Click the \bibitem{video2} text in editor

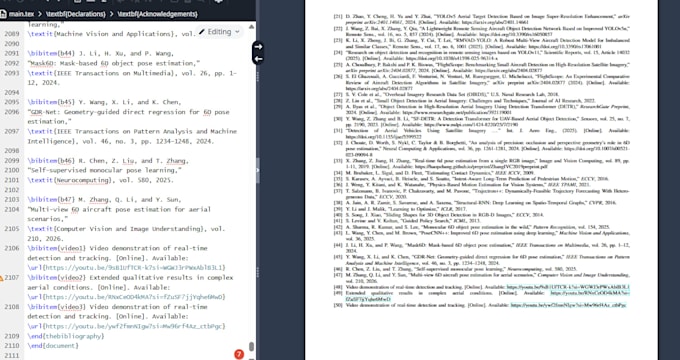[x=57, y=278]
